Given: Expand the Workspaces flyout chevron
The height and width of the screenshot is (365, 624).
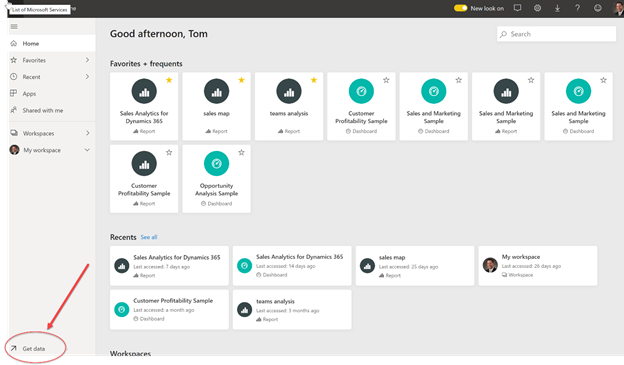Looking at the screenshot, I should coord(87,133).
